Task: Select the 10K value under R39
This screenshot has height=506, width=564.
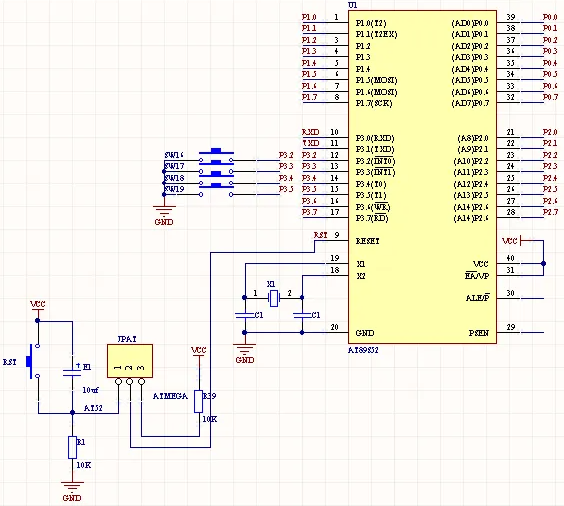Action: pyautogui.click(x=210, y=419)
